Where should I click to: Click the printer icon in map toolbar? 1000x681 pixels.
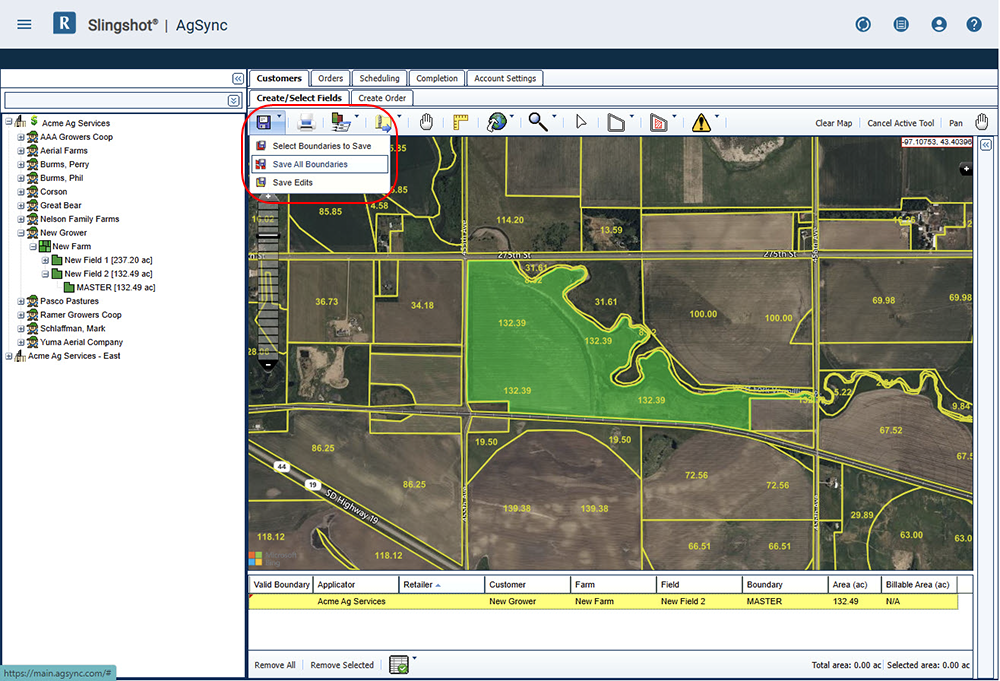pos(306,122)
